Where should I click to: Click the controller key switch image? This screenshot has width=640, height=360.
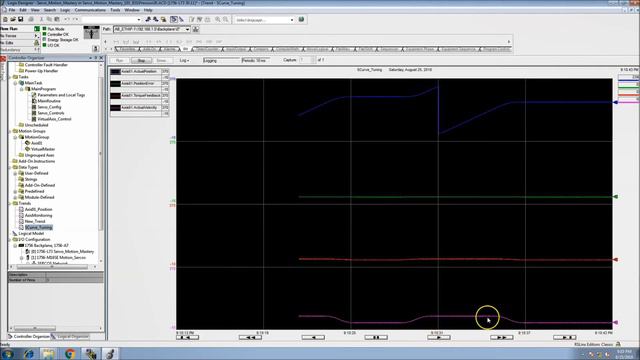[91, 33]
